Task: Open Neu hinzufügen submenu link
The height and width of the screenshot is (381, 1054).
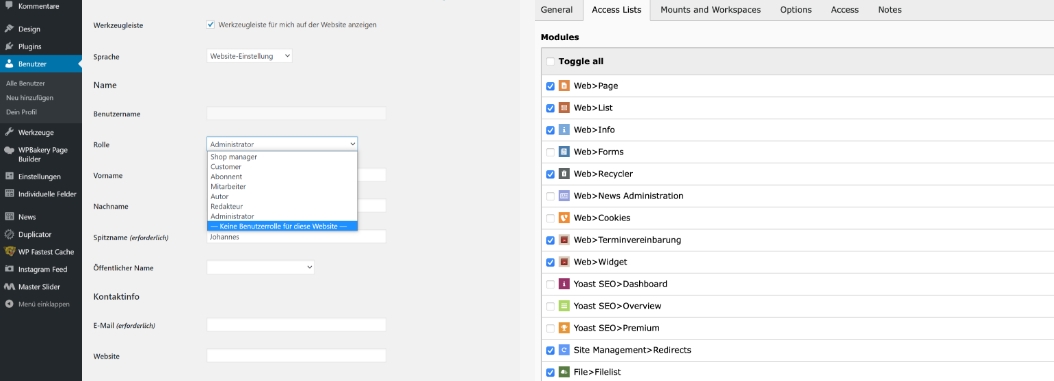Action: [30, 97]
